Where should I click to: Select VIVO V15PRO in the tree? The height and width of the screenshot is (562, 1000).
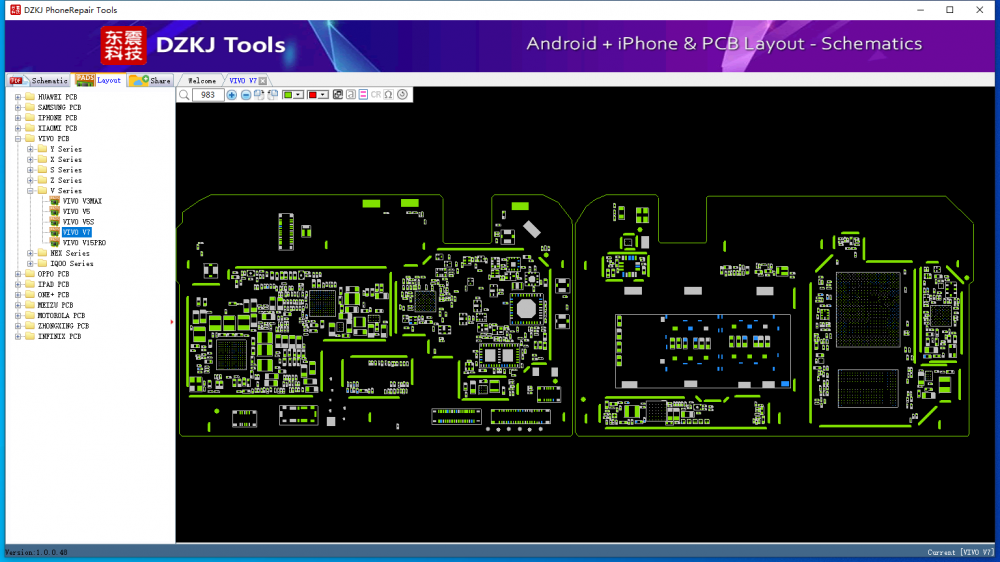click(x=84, y=243)
